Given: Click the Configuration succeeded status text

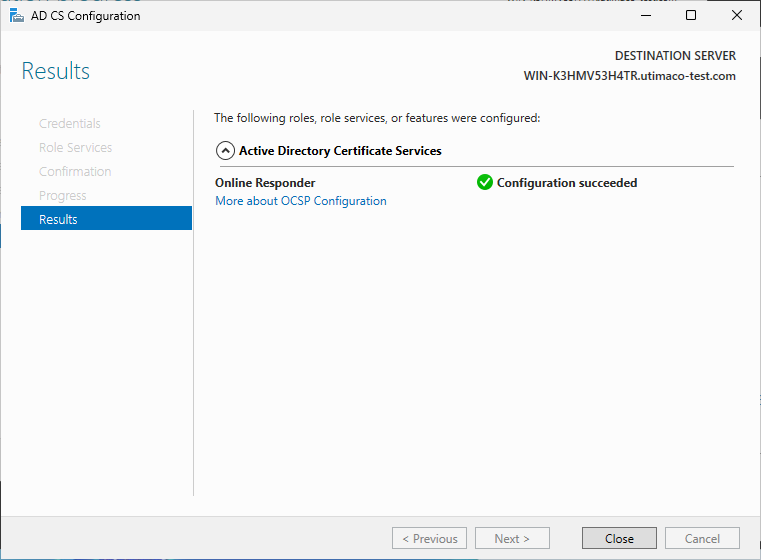Looking at the screenshot, I should [567, 183].
